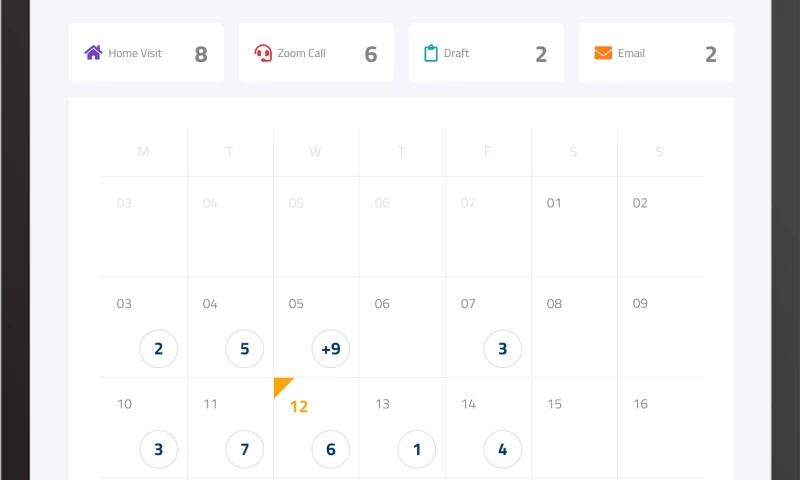The image size is (800, 480).
Task: Open the 7 events badge on day 11
Action: click(x=245, y=449)
